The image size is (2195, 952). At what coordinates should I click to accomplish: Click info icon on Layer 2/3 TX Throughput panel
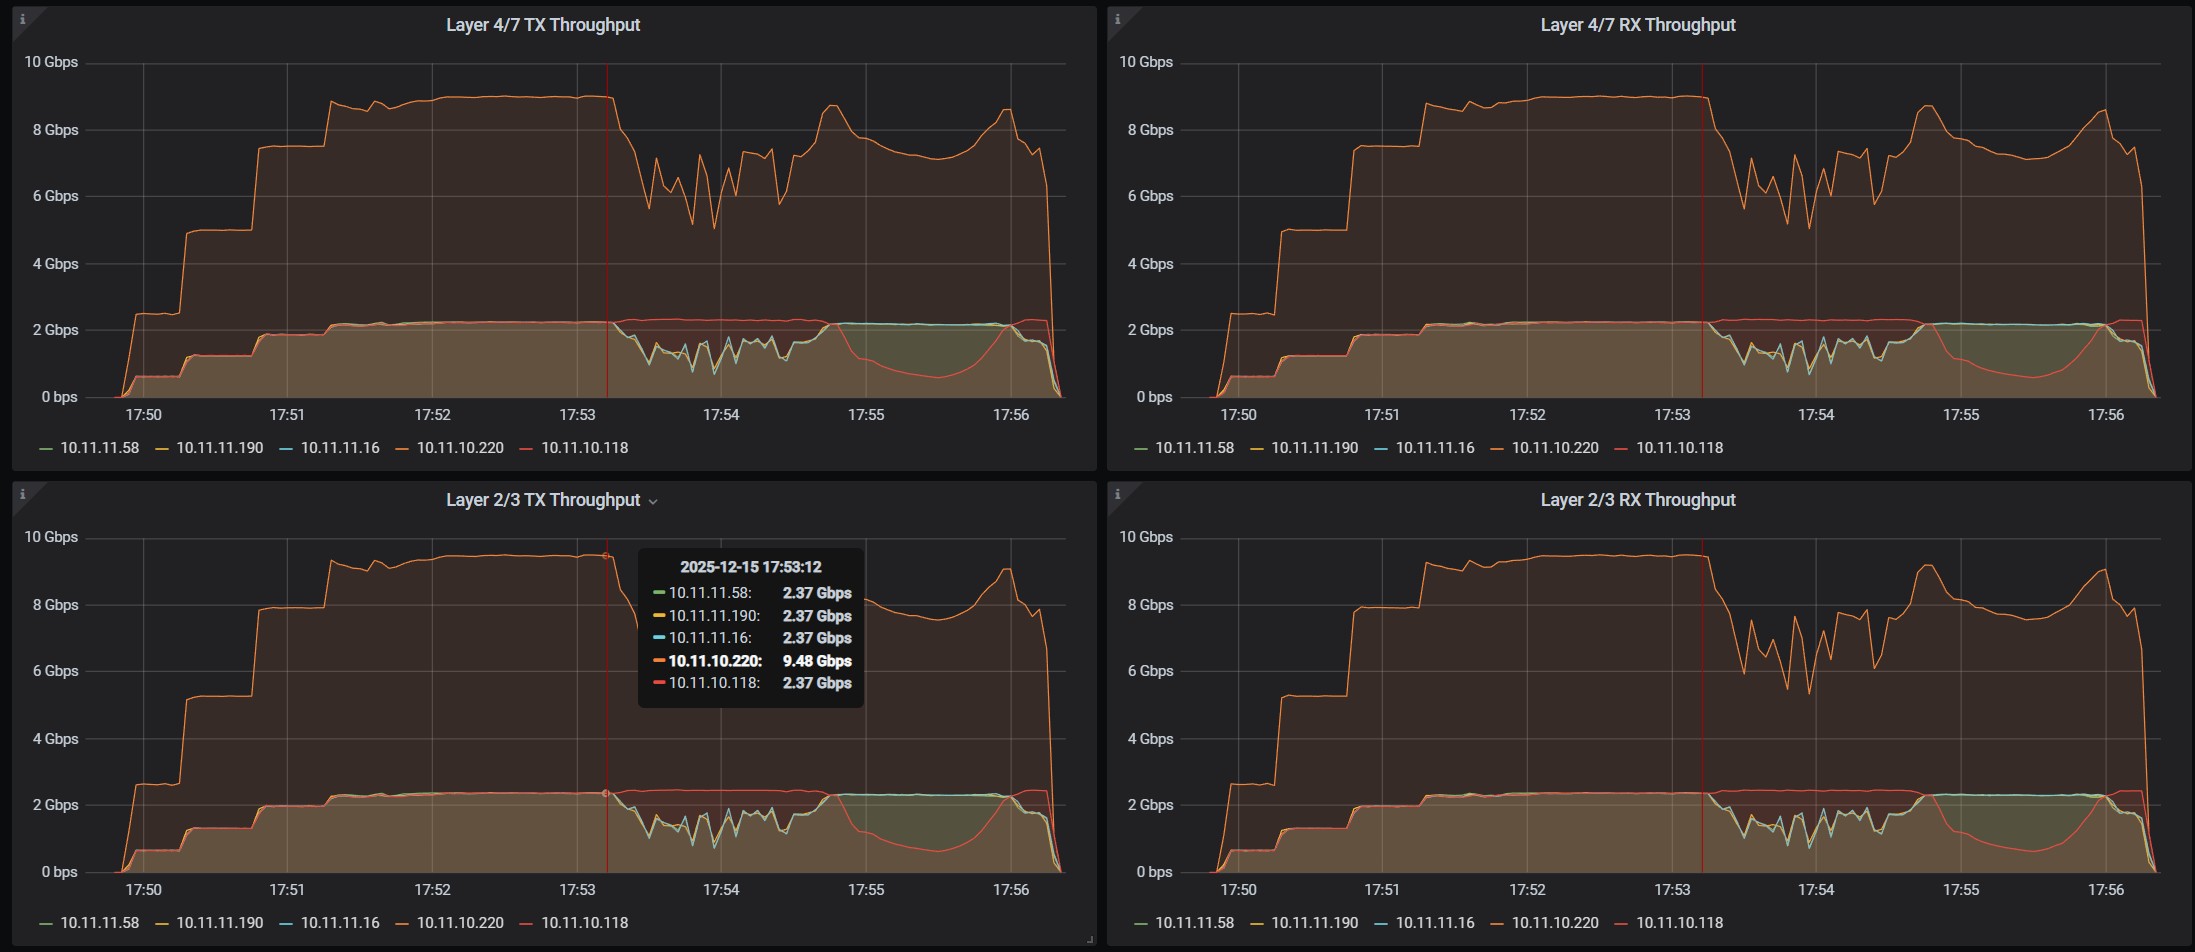click(22, 494)
